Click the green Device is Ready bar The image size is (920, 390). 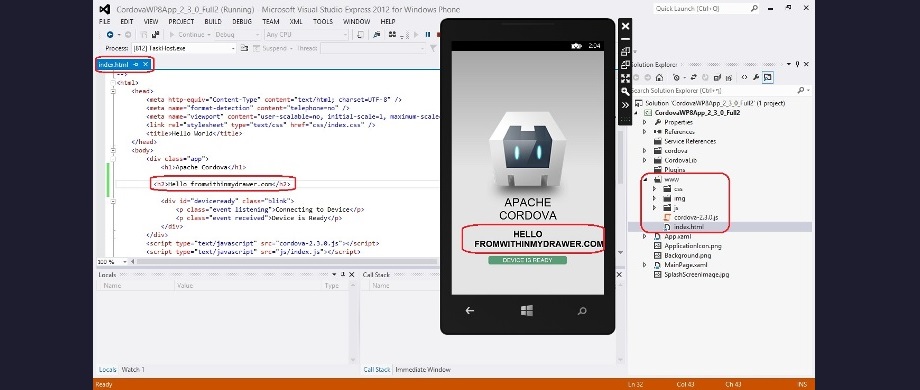tap(527, 260)
